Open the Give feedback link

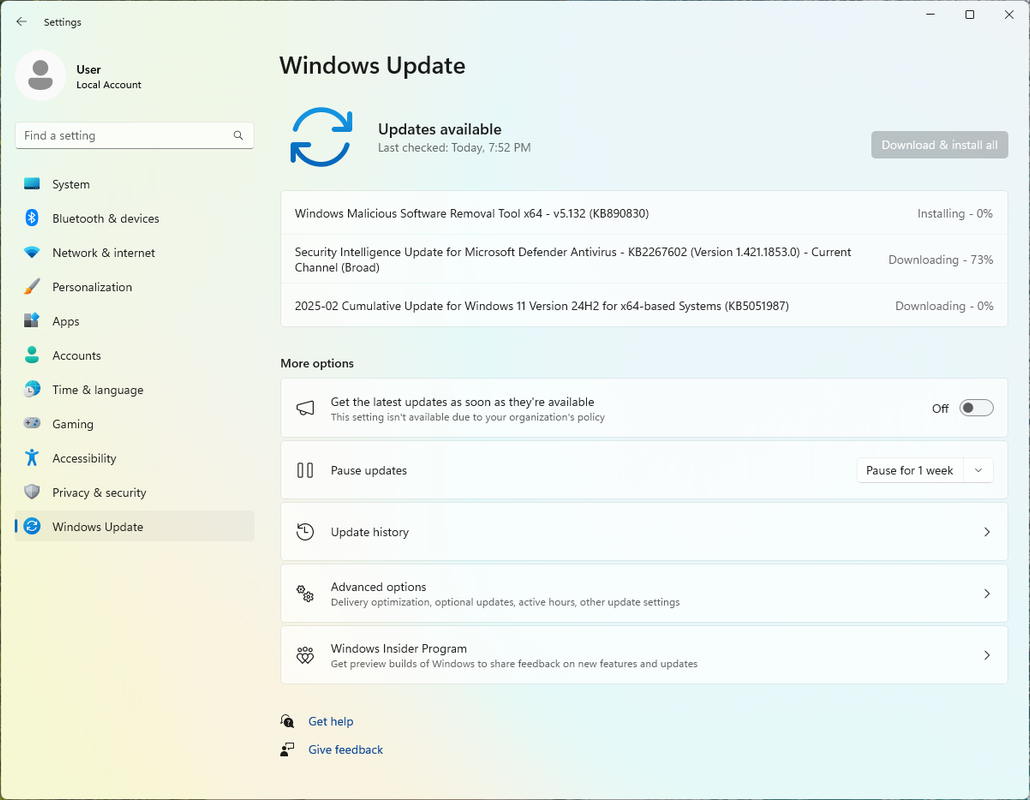[345, 749]
